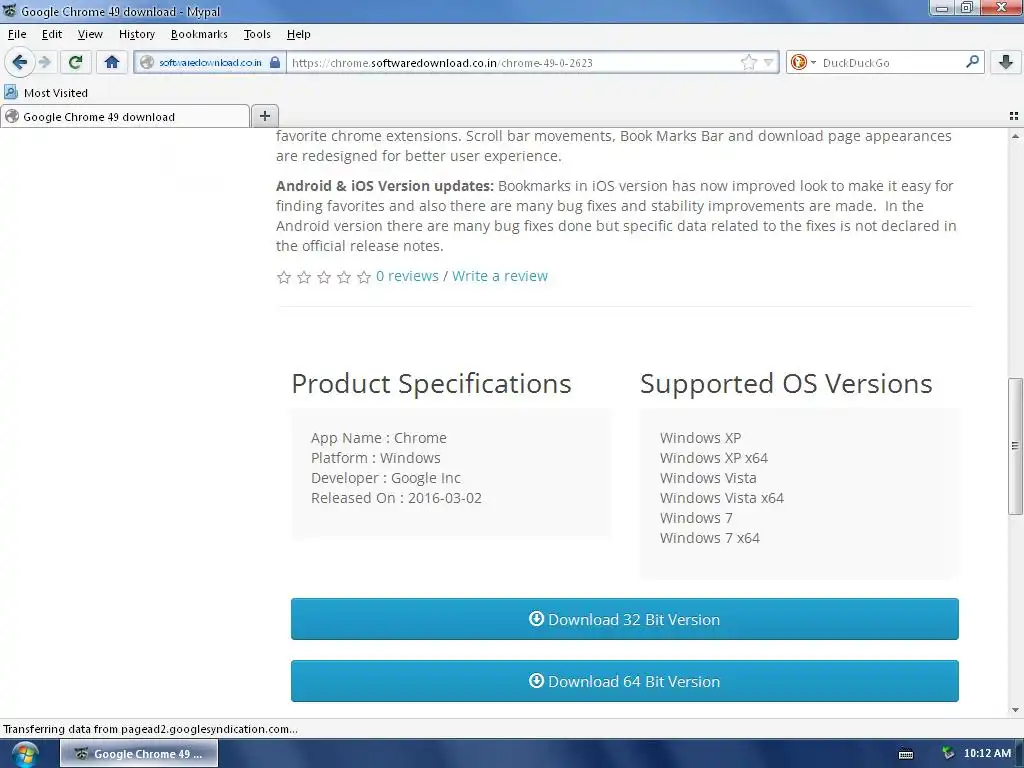Open the tab groups grid icon
Image resolution: width=1024 pixels, height=768 pixels.
tap(1014, 116)
